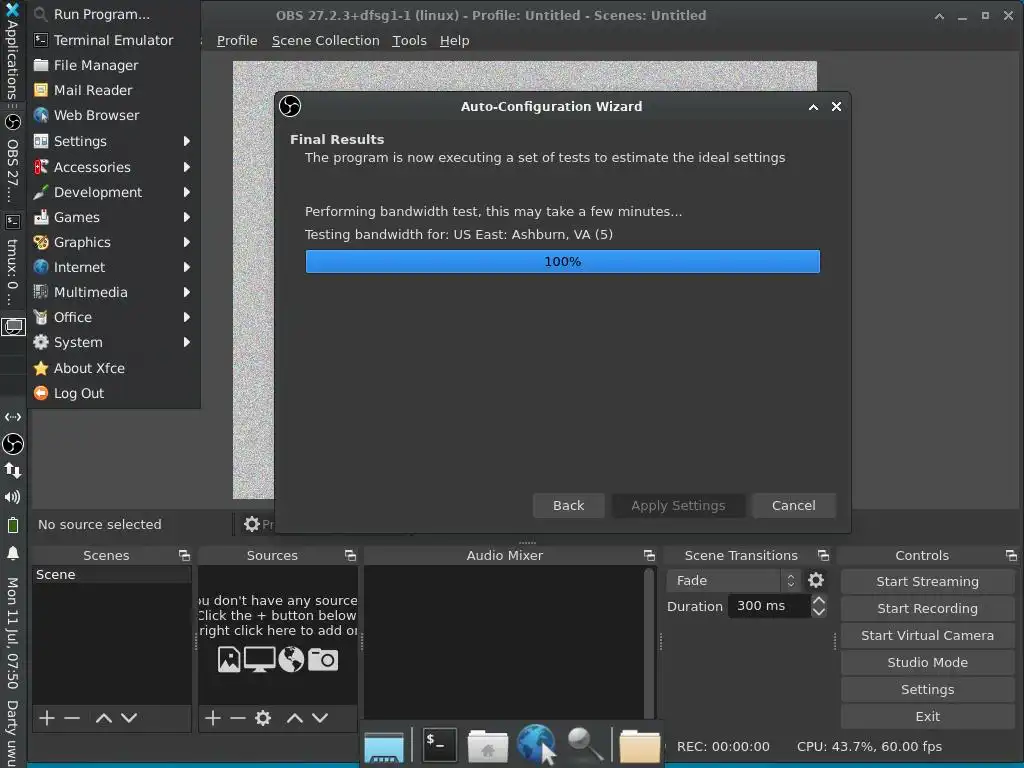Open the magnifier search in bottom dock
Image resolution: width=1024 pixels, height=768 pixels.
(x=584, y=744)
